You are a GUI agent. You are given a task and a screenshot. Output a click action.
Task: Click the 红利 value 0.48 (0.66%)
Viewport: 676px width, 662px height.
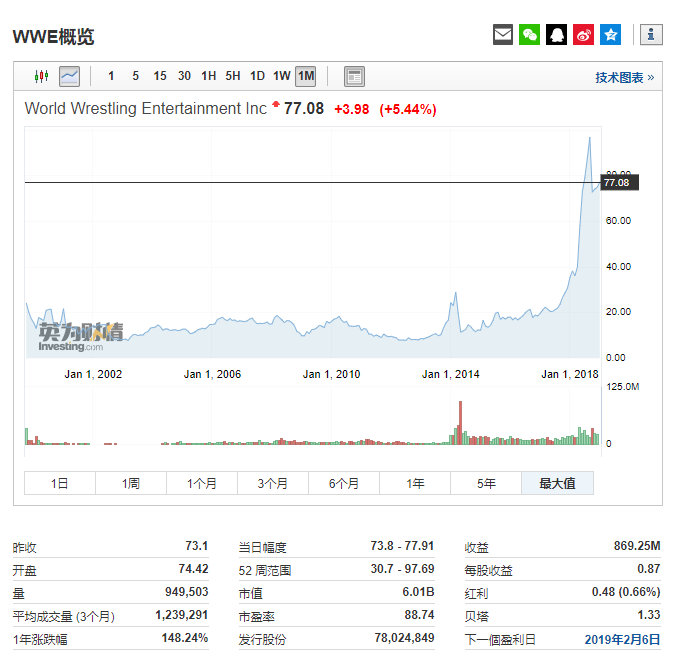click(626, 592)
